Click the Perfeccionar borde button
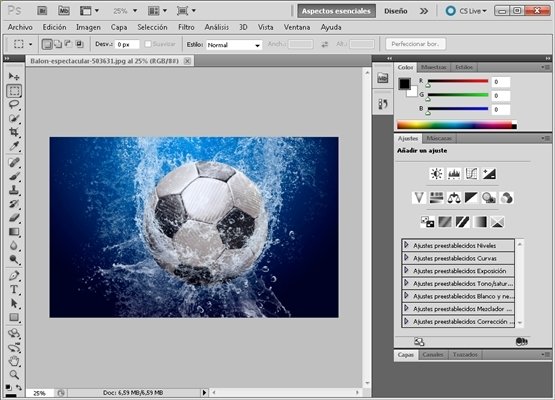This screenshot has height=400, width=555. coord(415,44)
